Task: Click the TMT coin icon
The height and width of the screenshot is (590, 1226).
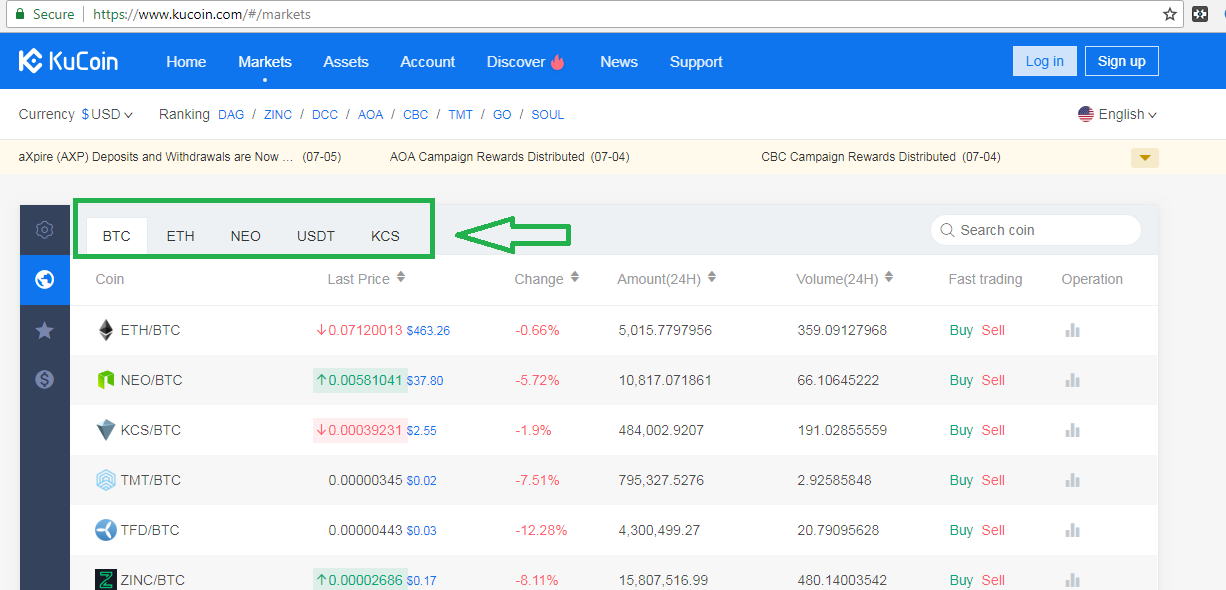Action: [x=105, y=480]
